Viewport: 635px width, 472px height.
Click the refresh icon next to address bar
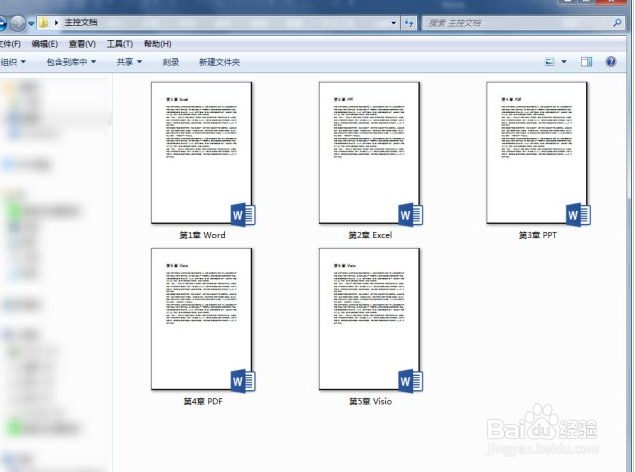[x=409, y=23]
